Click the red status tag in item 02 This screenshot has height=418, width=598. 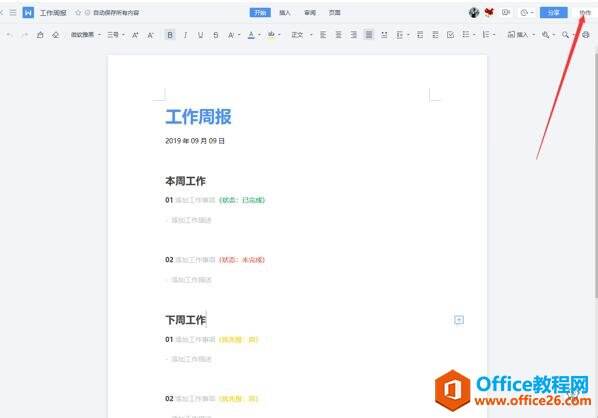click(x=242, y=260)
